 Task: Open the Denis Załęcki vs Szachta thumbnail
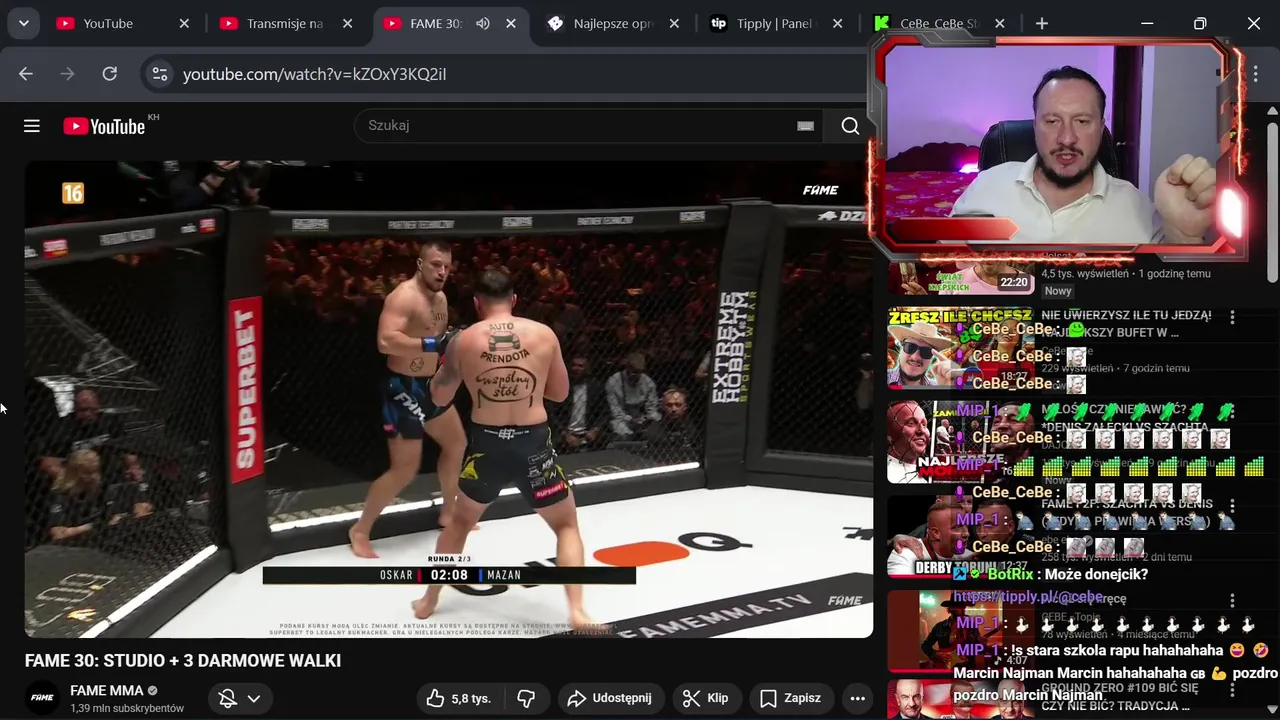[961, 442]
